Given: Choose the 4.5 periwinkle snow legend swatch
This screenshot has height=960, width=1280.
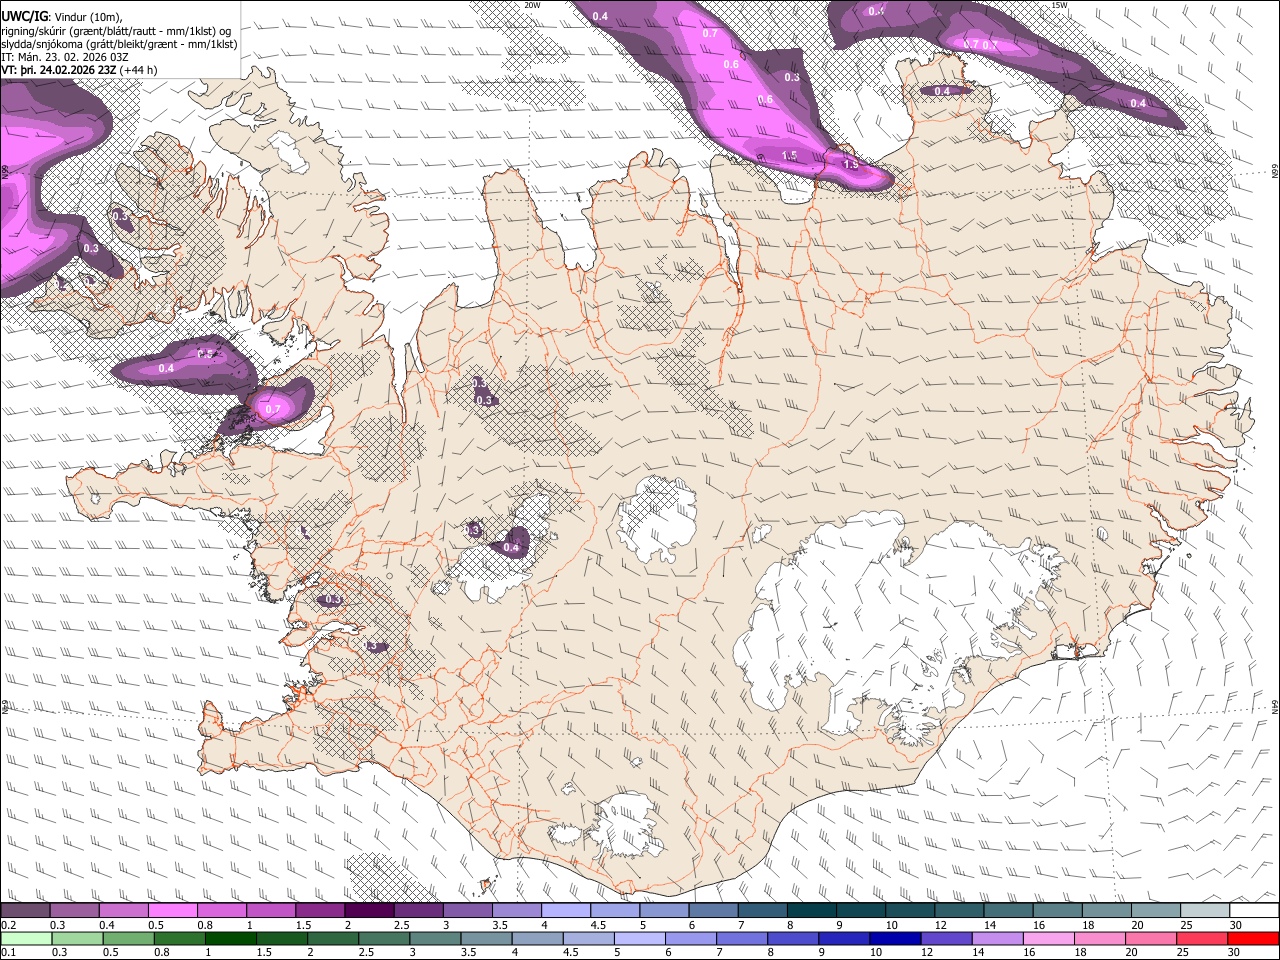Looking at the screenshot, I should click(x=615, y=911).
